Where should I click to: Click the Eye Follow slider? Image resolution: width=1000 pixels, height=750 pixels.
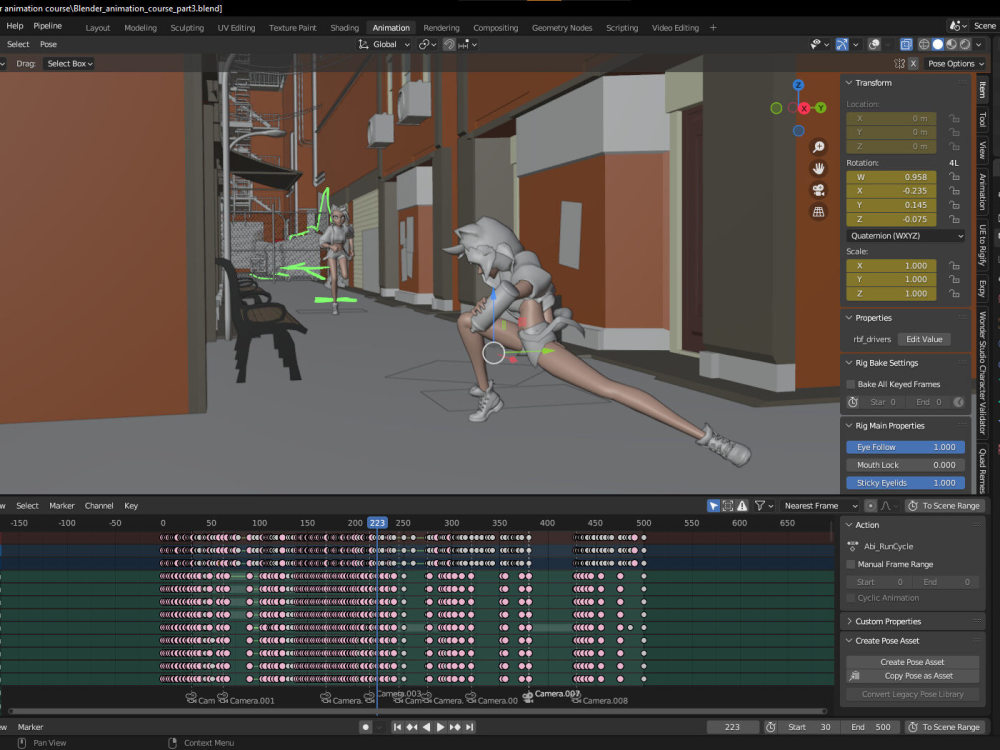(906, 447)
